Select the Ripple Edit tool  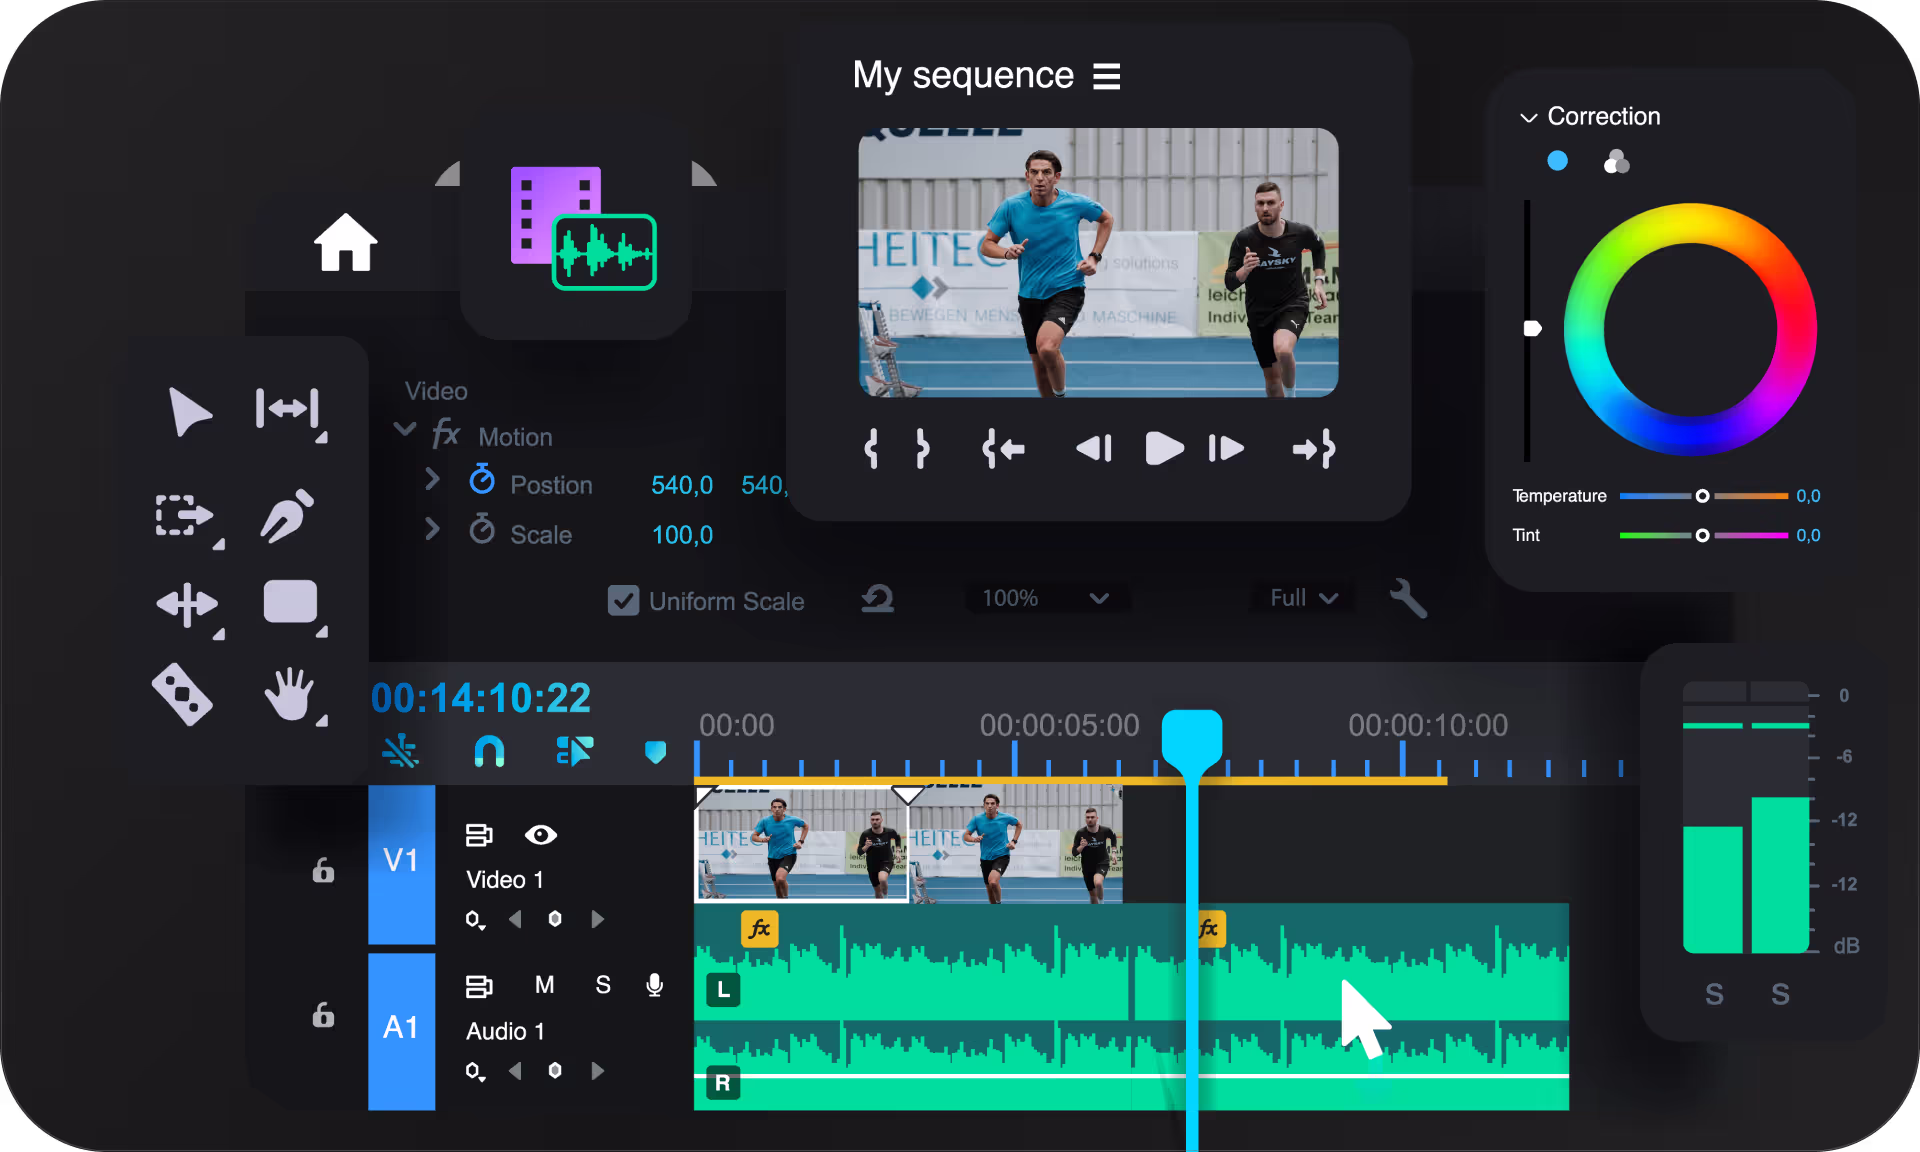288,409
